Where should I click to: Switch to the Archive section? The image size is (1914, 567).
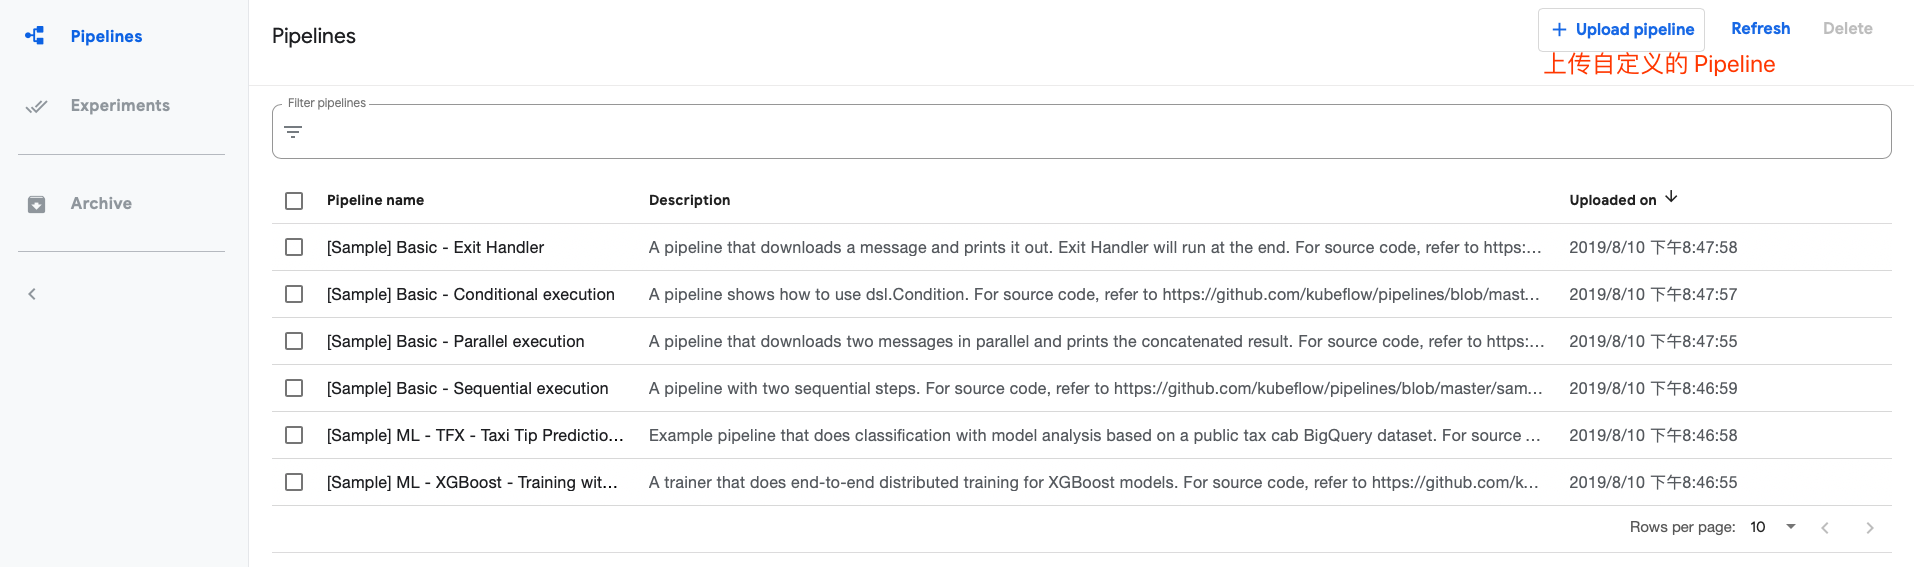click(x=101, y=204)
